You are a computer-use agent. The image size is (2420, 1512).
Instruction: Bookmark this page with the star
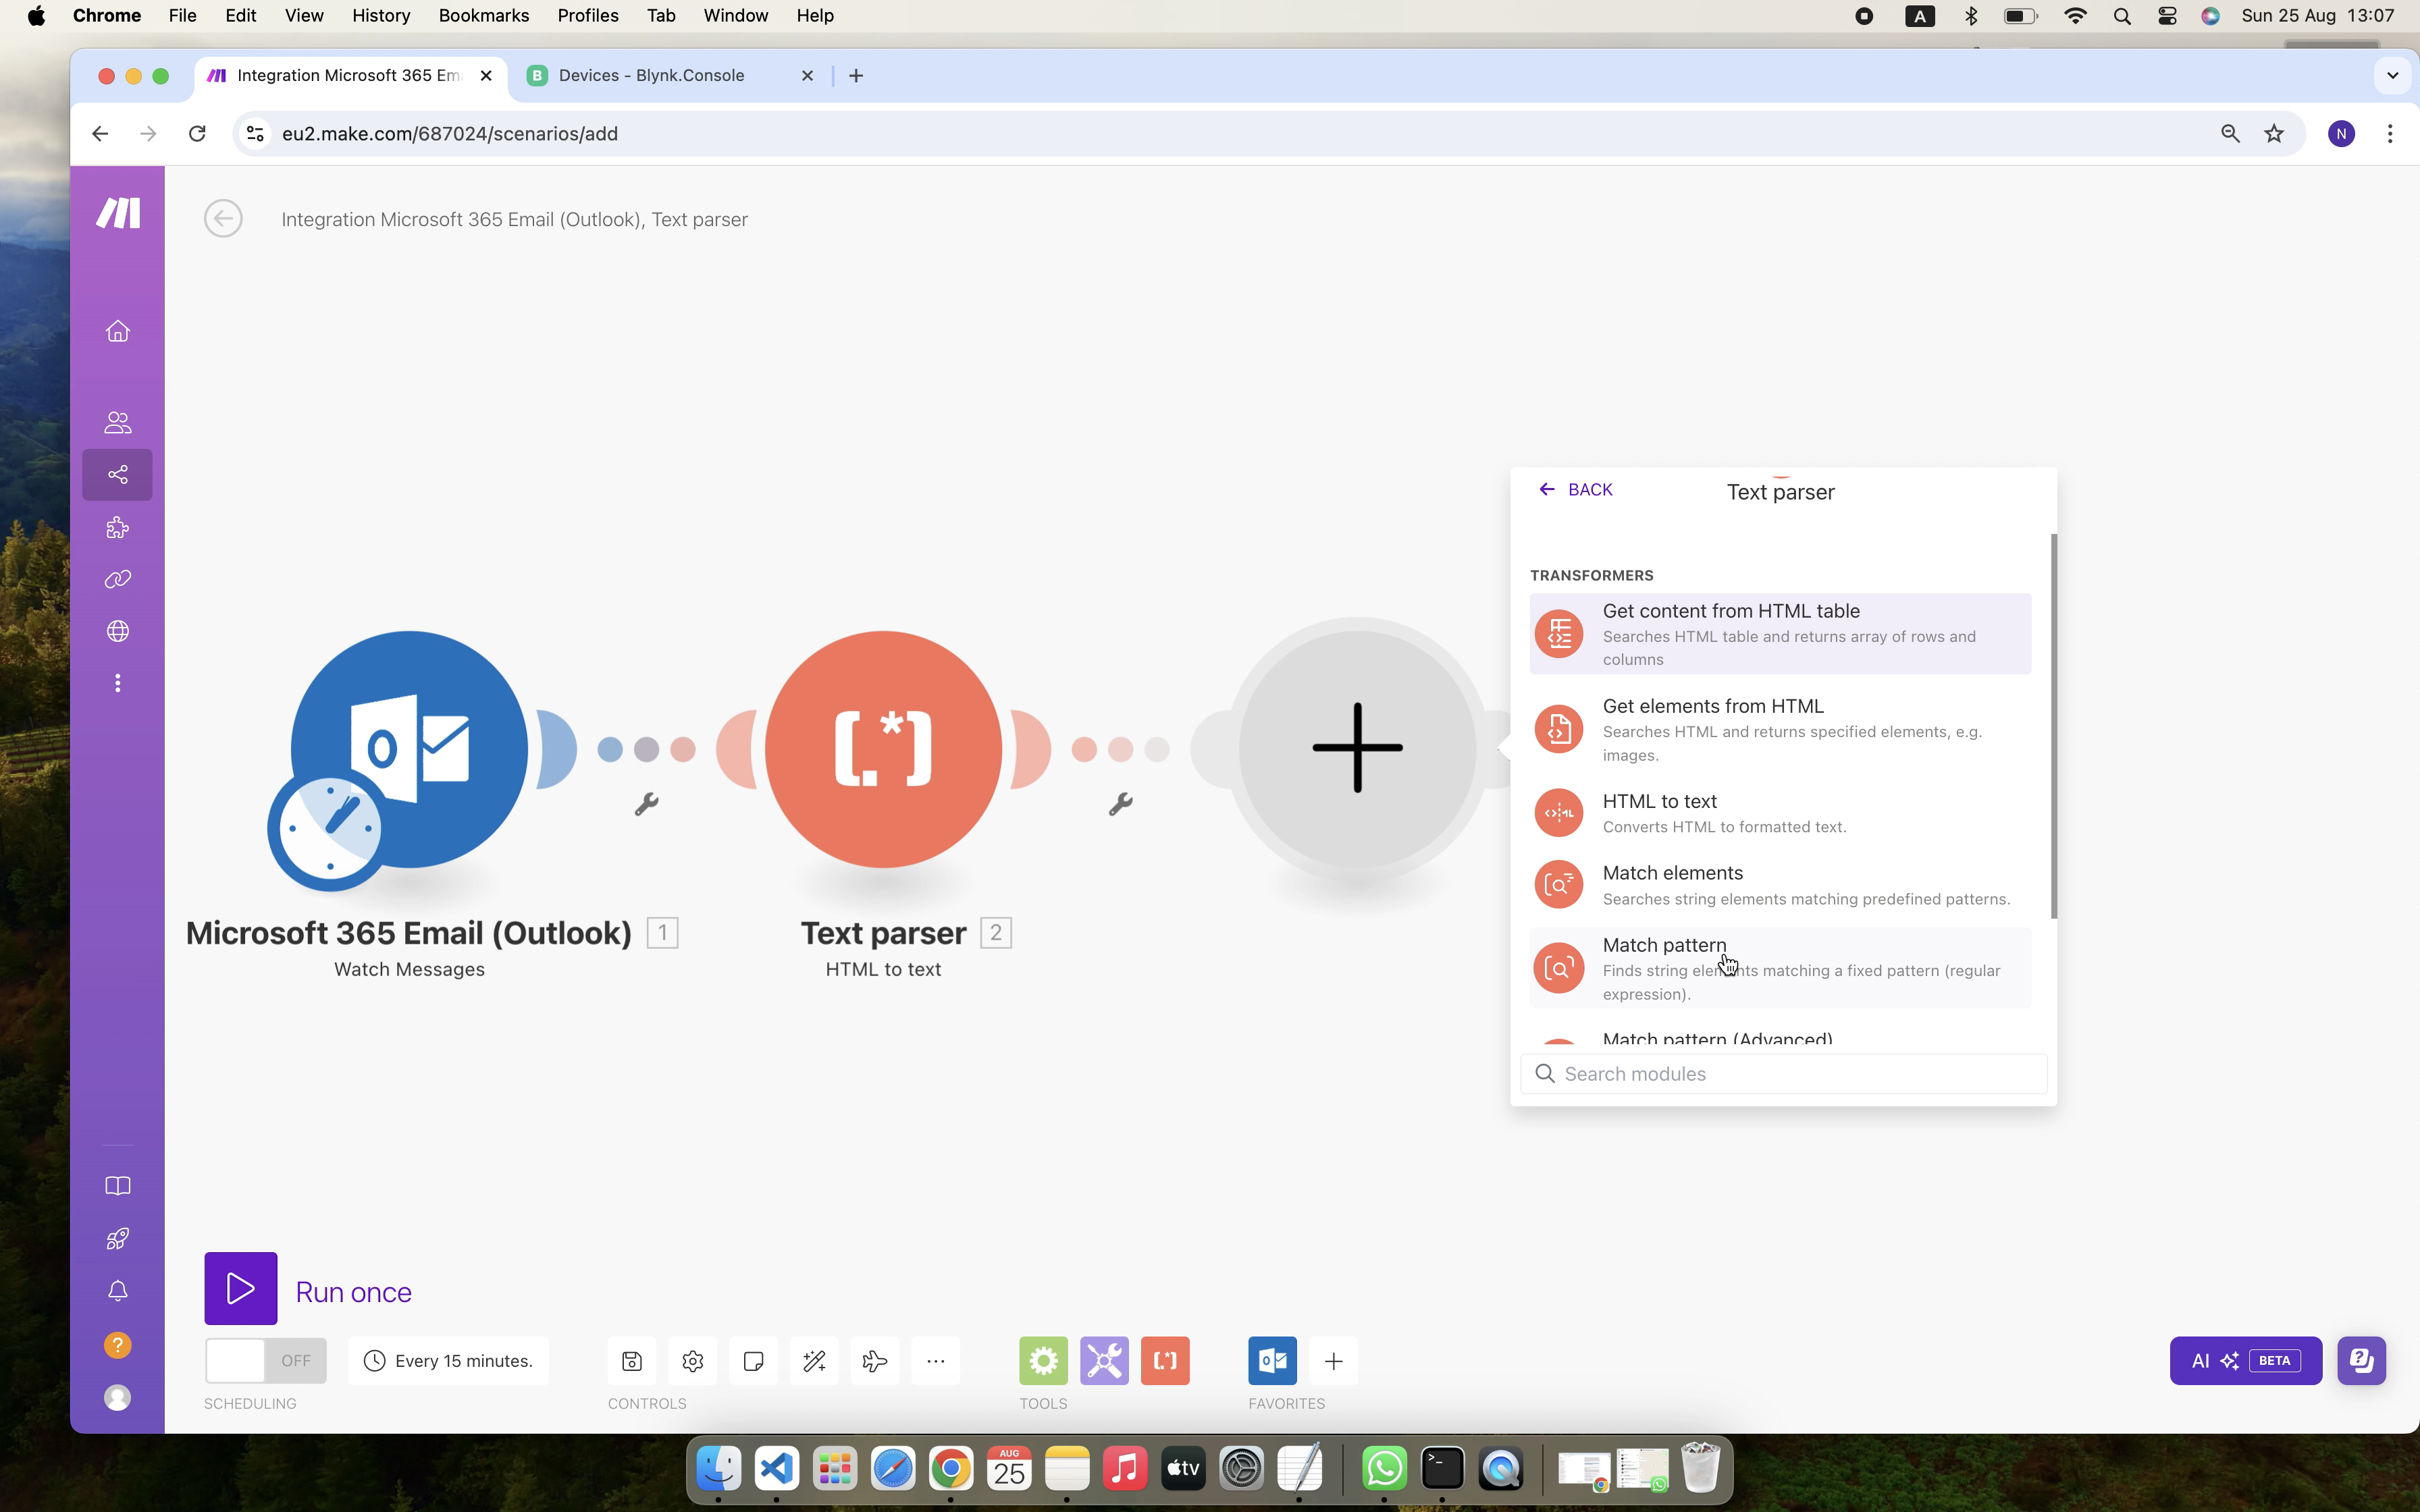coord(2274,134)
